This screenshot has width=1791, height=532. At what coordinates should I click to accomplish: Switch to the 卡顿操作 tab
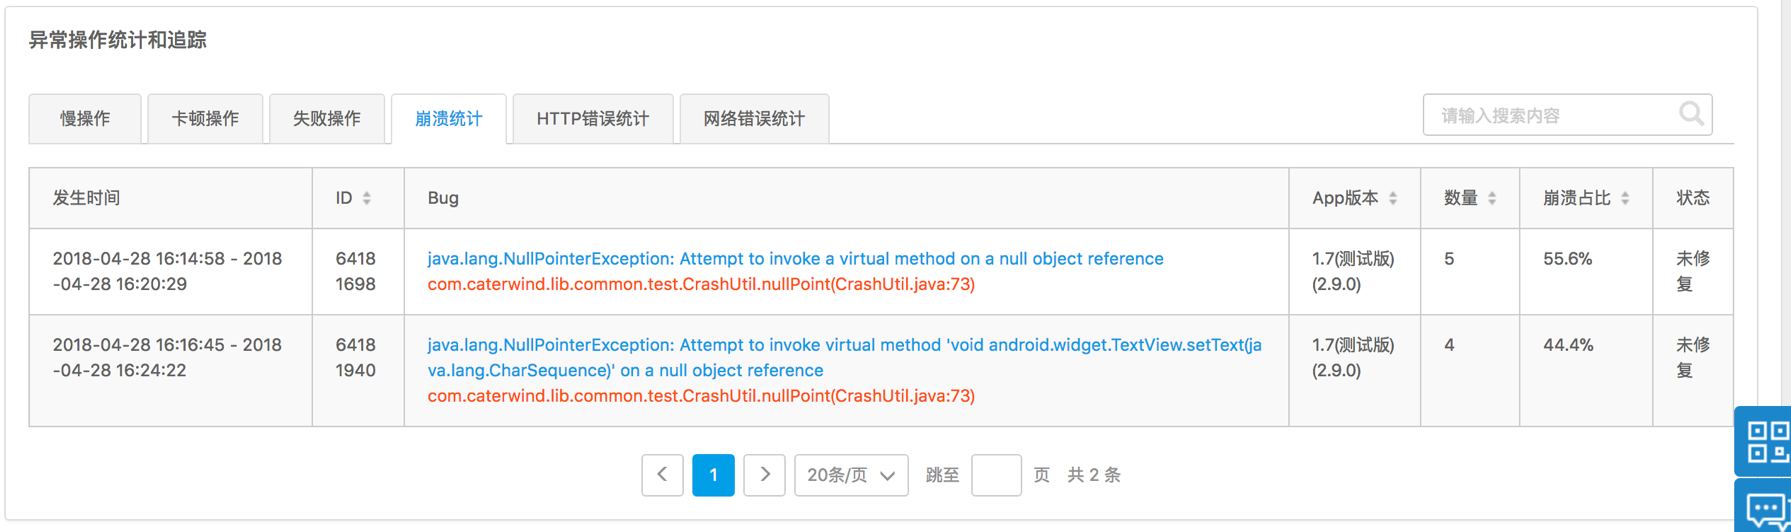tap(205, 119)
